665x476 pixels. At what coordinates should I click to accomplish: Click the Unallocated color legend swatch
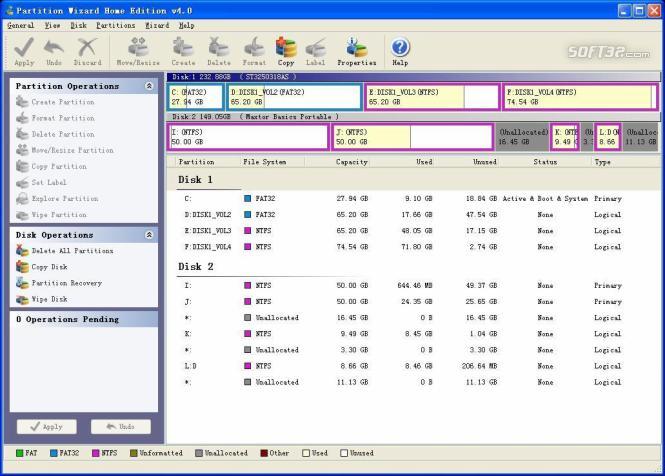[x=199, y=453]
